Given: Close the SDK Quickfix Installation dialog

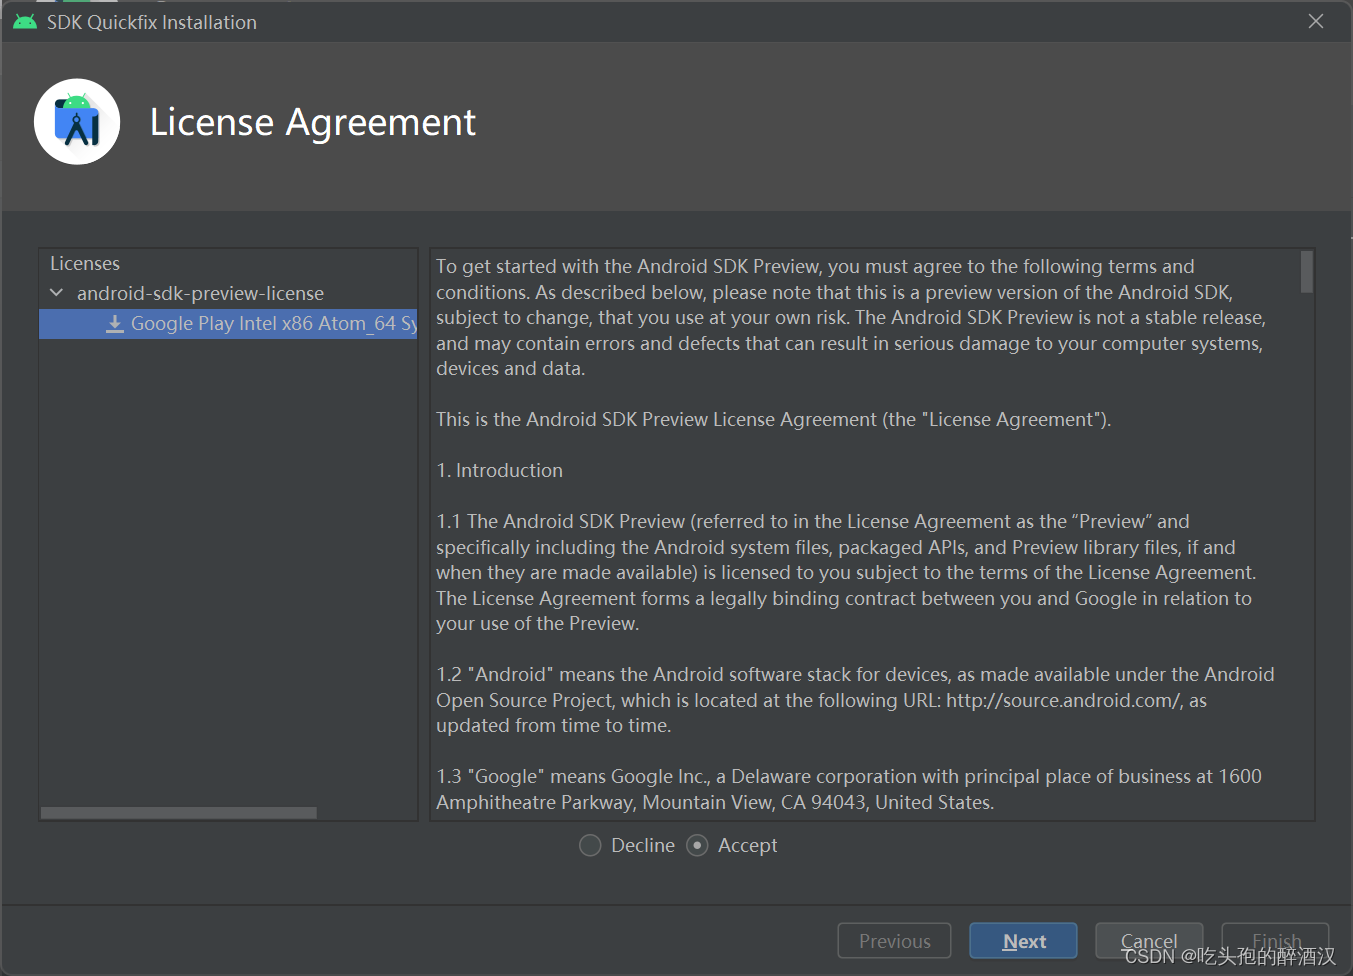Looking at the screenshot, I should 1316,21.
